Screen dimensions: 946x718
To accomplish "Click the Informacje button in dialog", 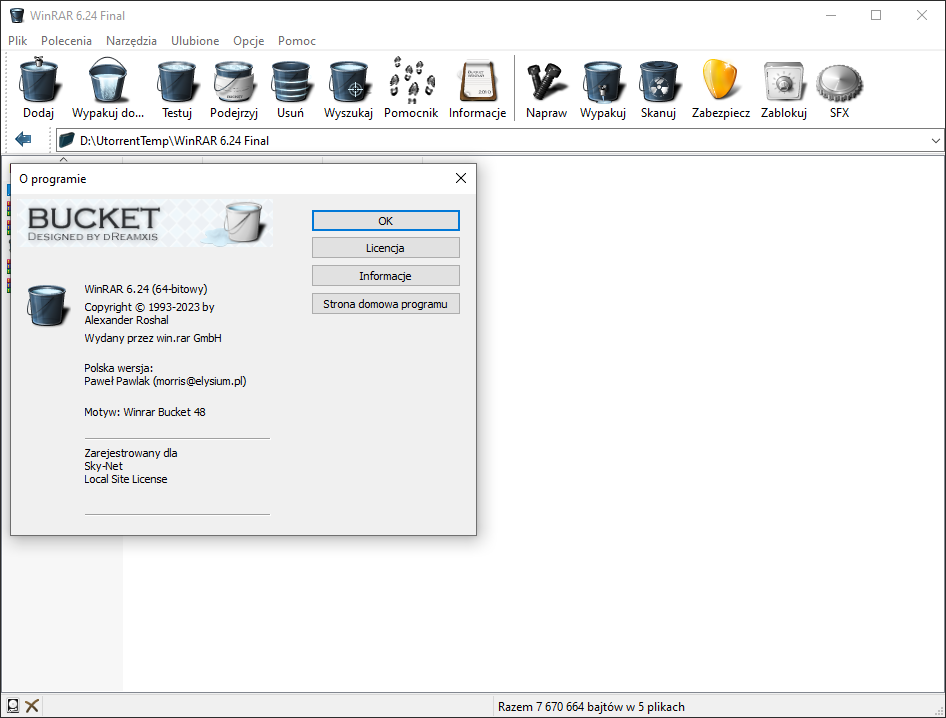I will click(x=386, y=276).
